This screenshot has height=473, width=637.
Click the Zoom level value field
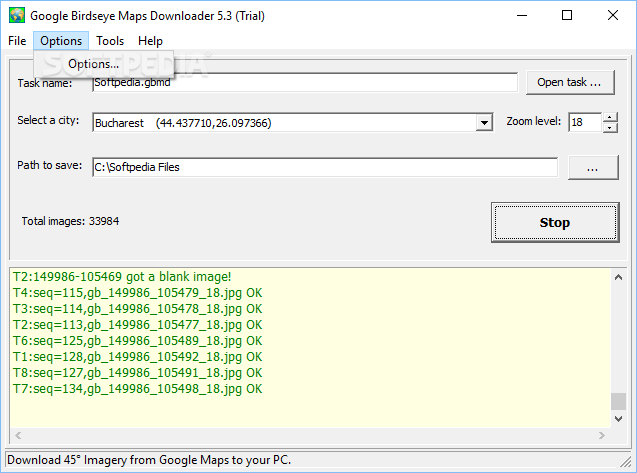(x=585, y=122)
